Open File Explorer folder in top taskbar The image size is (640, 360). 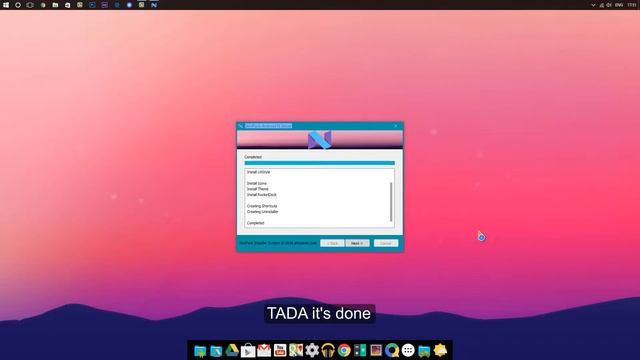point(55,5)
